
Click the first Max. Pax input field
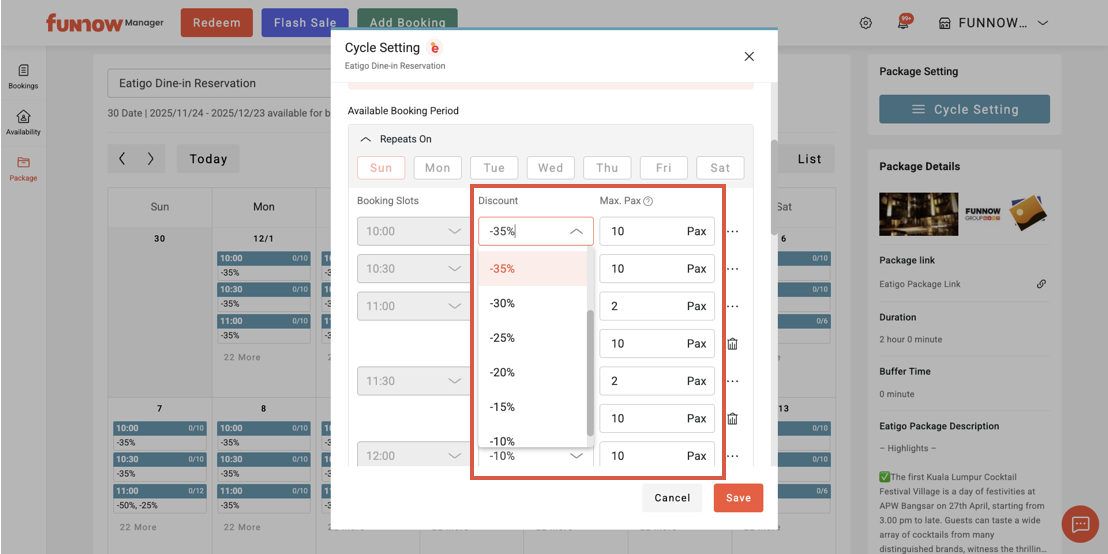point(642,231)
